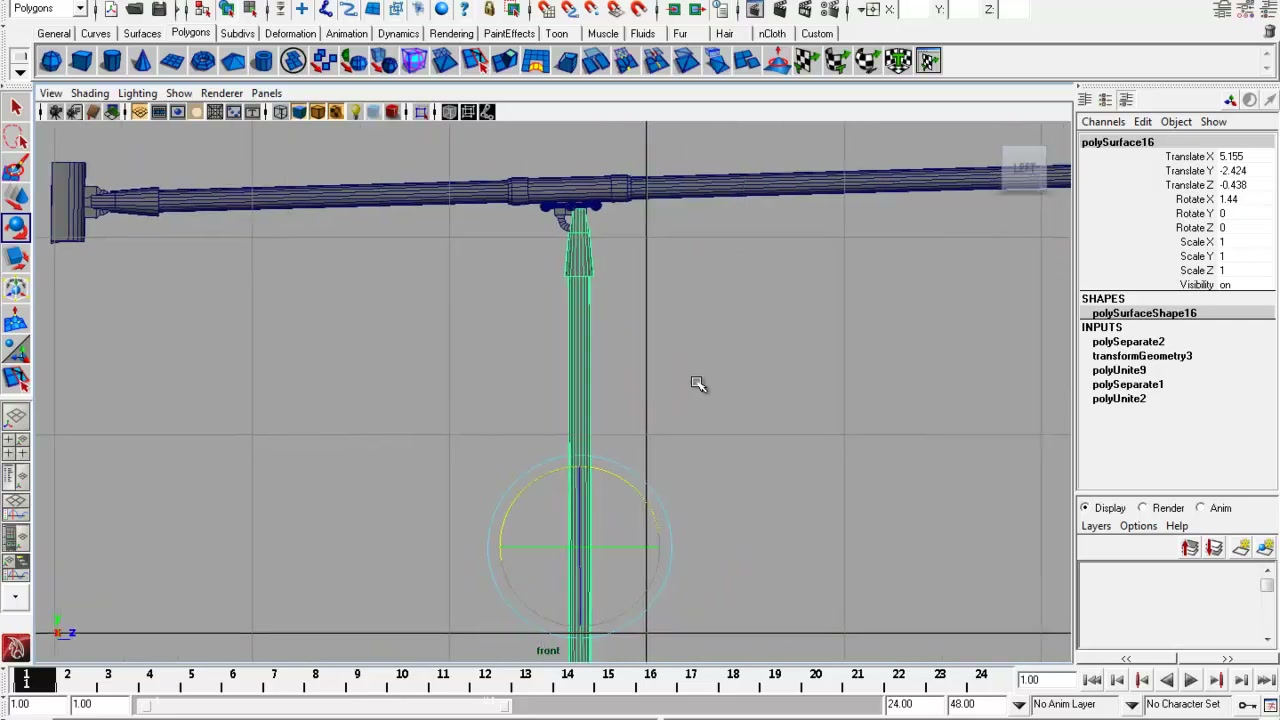This screenshot has height=720, width=1280.
Task: Open the Polygons shelf tab
Action: tap(190, 33)
